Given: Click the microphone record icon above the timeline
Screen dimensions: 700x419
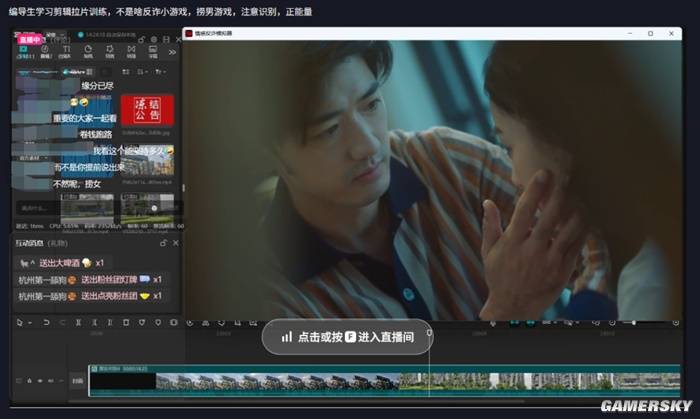Looking at the screenshot, I should click(493, 323).
